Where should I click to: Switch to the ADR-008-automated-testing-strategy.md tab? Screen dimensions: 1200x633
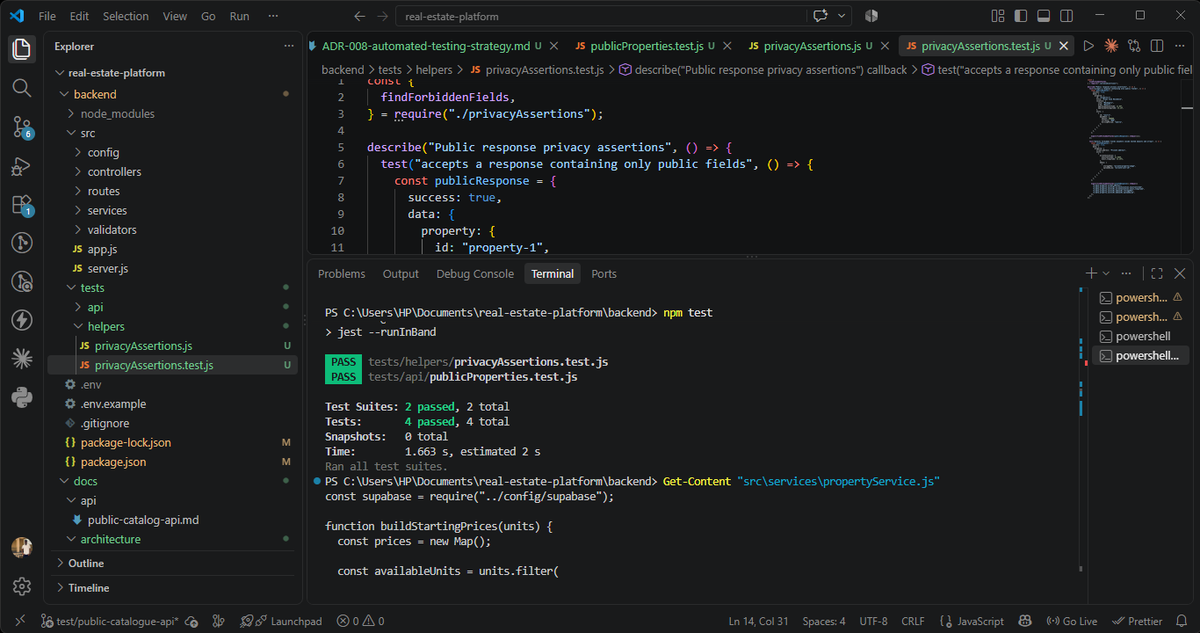click(432, 46)
